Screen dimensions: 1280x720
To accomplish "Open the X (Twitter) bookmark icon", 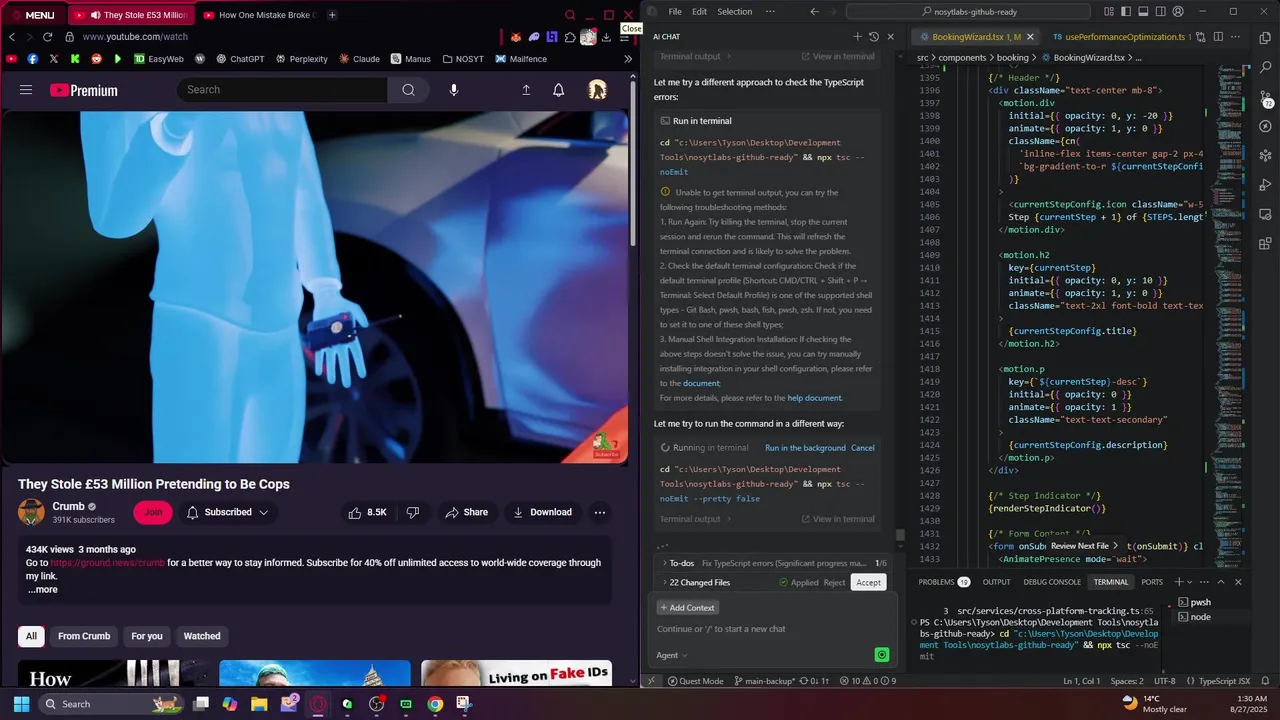I will (54, 59).
